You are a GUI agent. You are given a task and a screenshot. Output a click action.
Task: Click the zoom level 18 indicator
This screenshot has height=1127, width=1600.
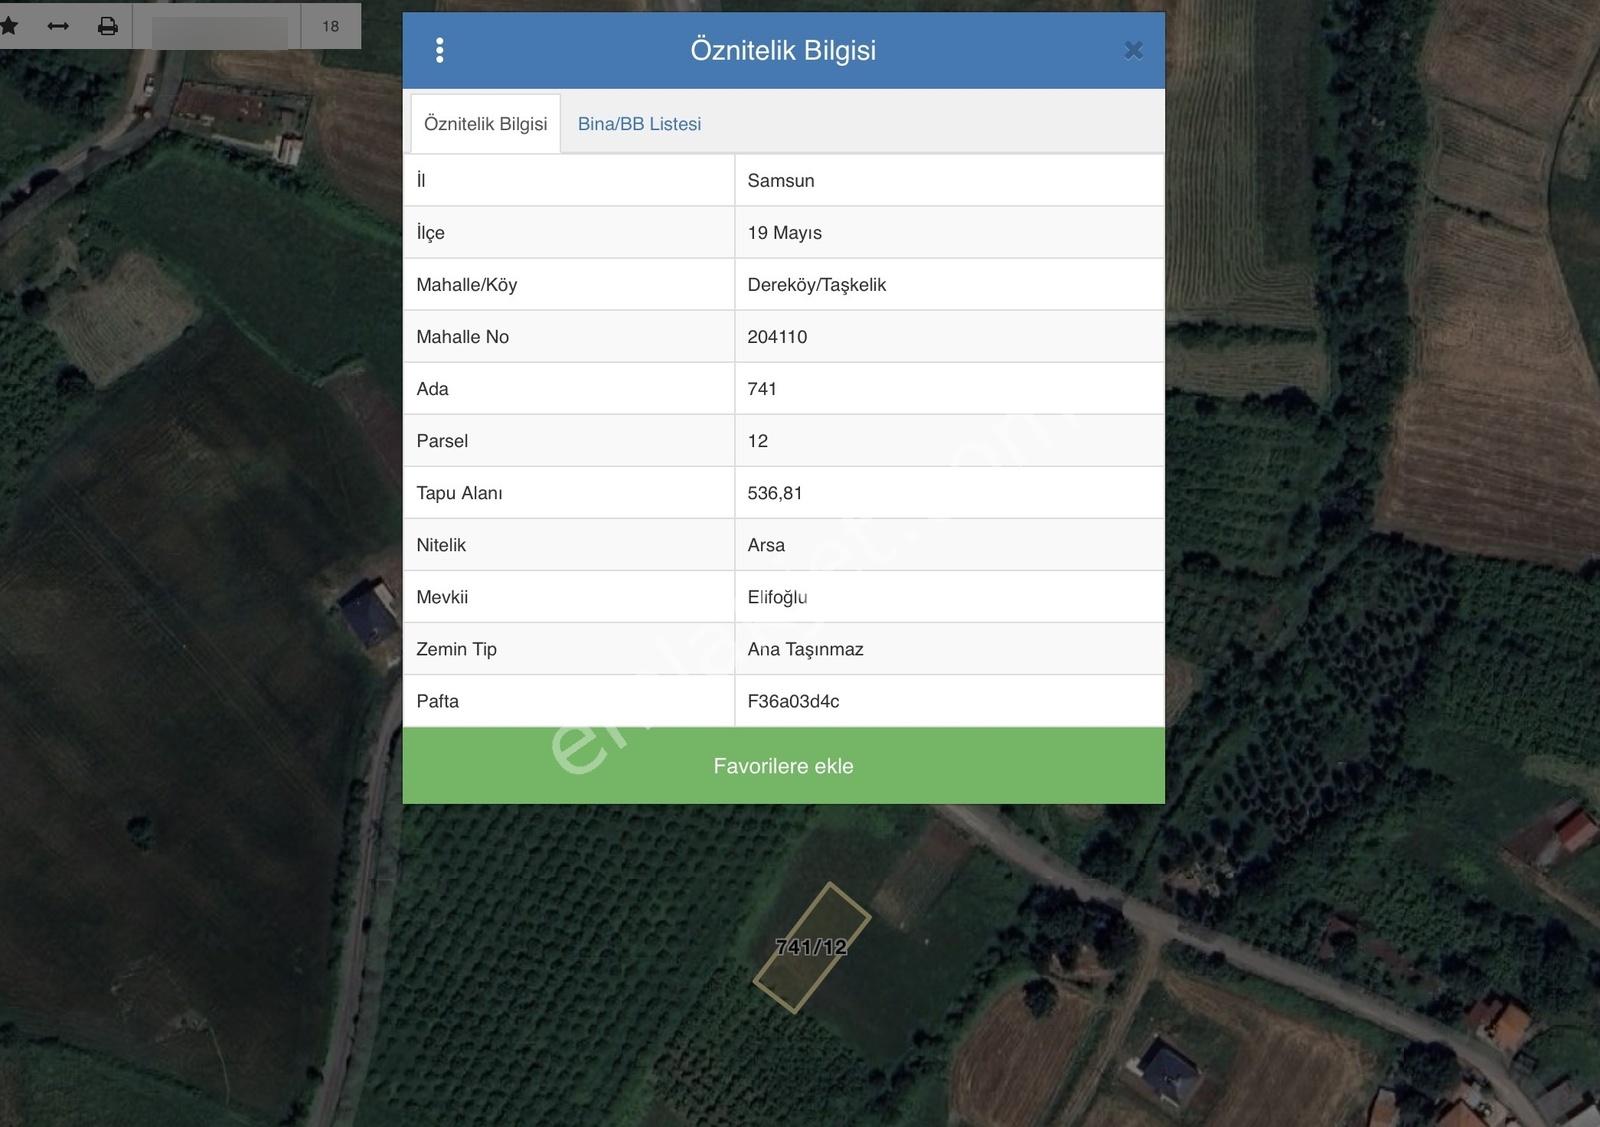[x=331, y=26]
